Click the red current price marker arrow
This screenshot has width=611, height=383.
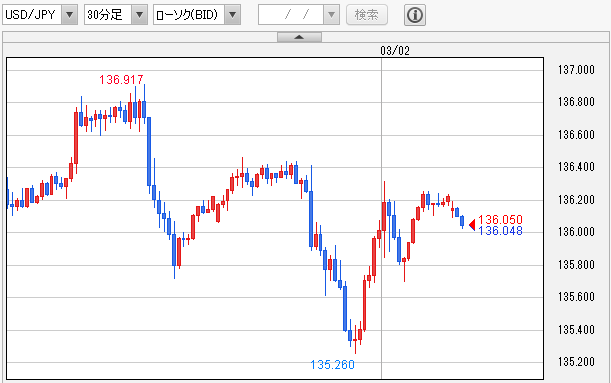click(472, 225)
